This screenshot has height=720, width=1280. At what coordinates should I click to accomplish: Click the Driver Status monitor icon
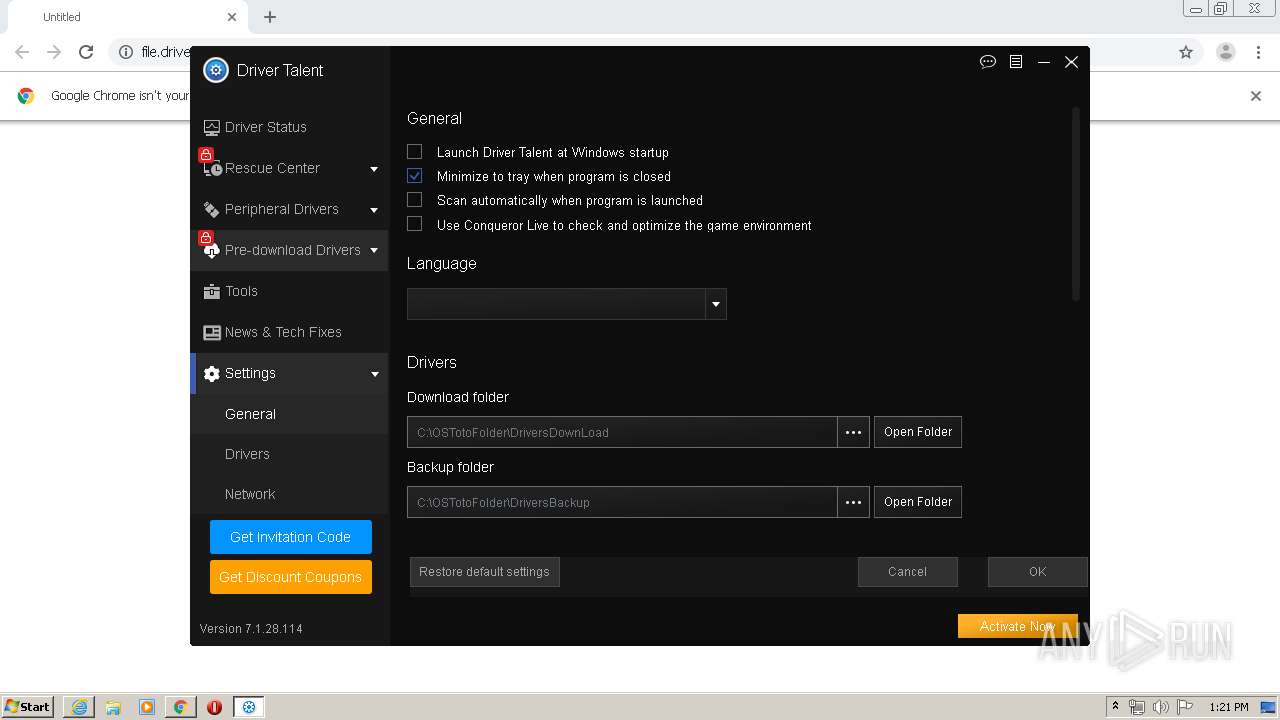click(211, 127)
